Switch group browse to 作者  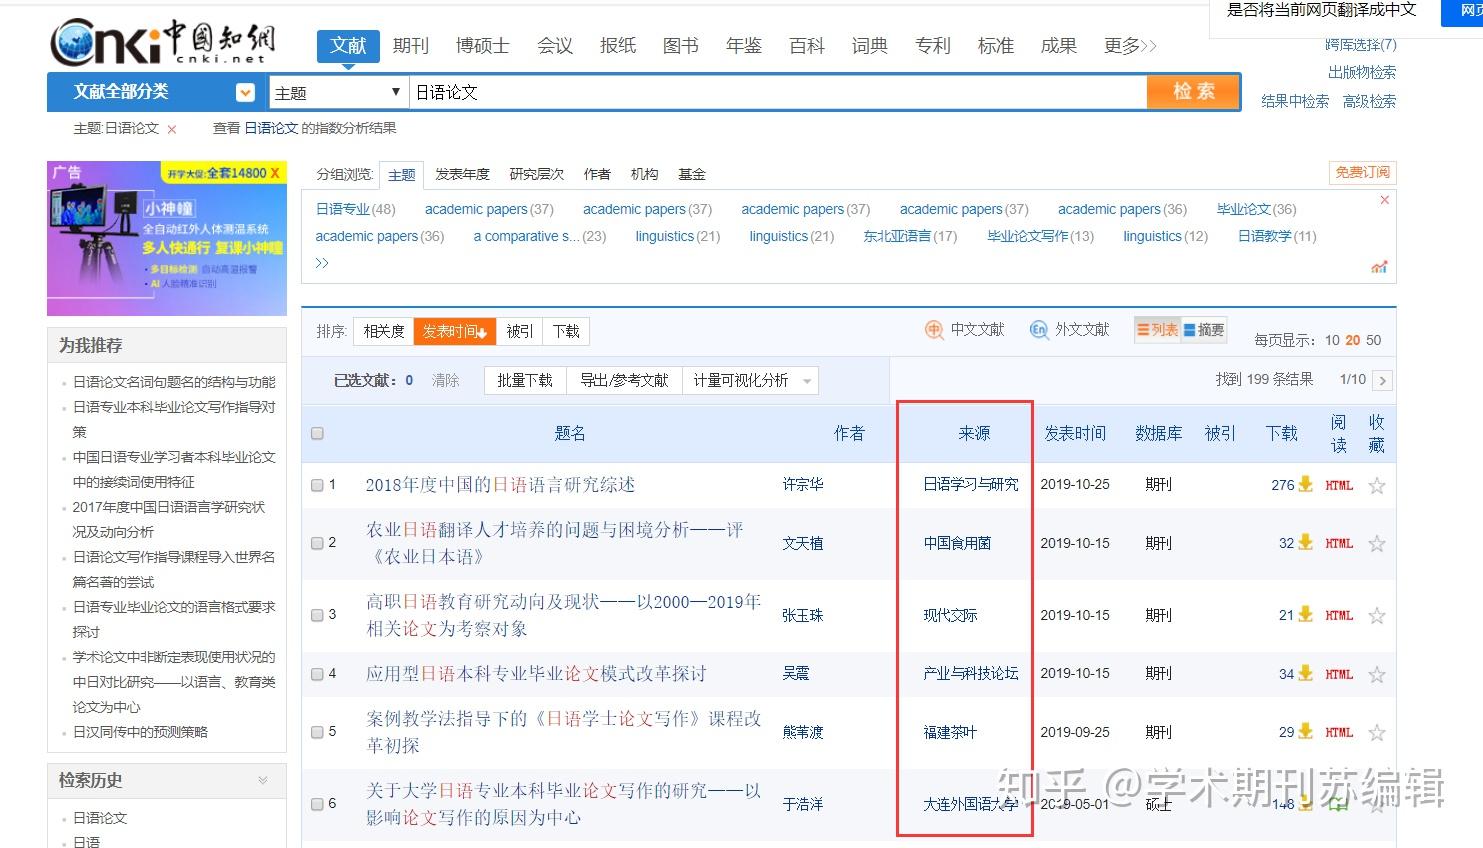(597, 174)
